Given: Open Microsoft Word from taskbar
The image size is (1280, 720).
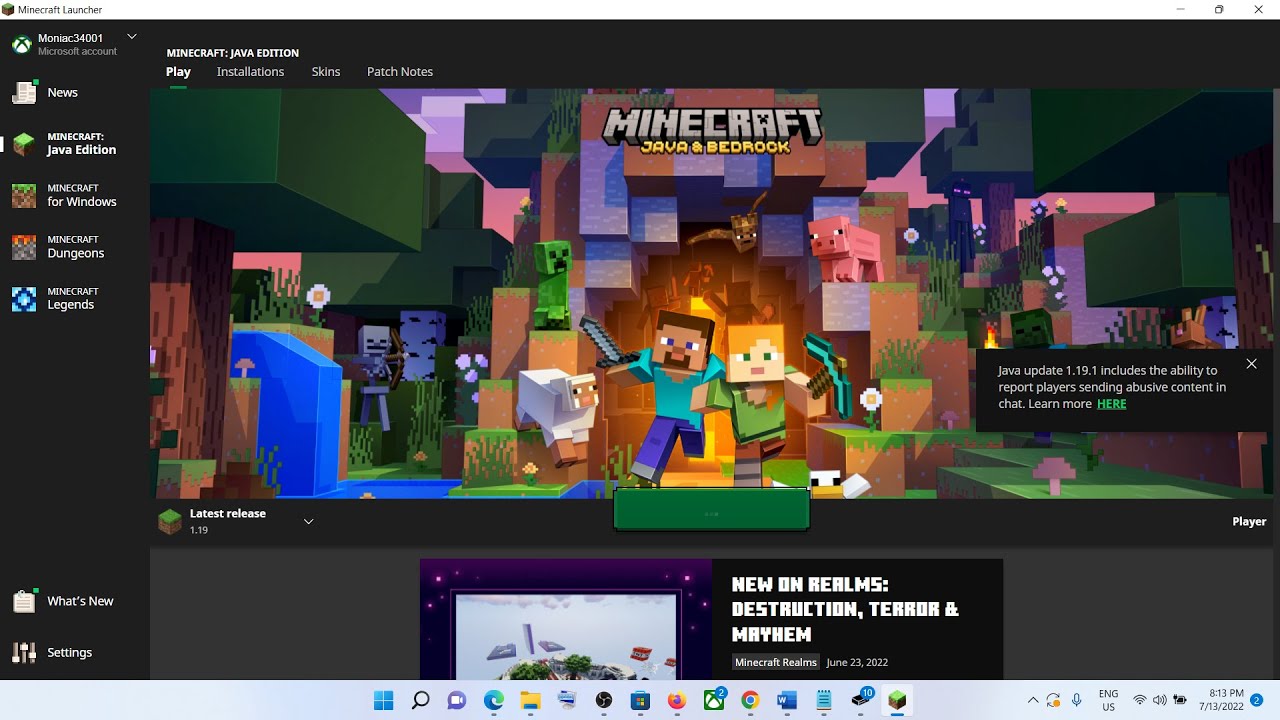Looking at the screenshot, I should pyautogui.click(x=787, y=700).
